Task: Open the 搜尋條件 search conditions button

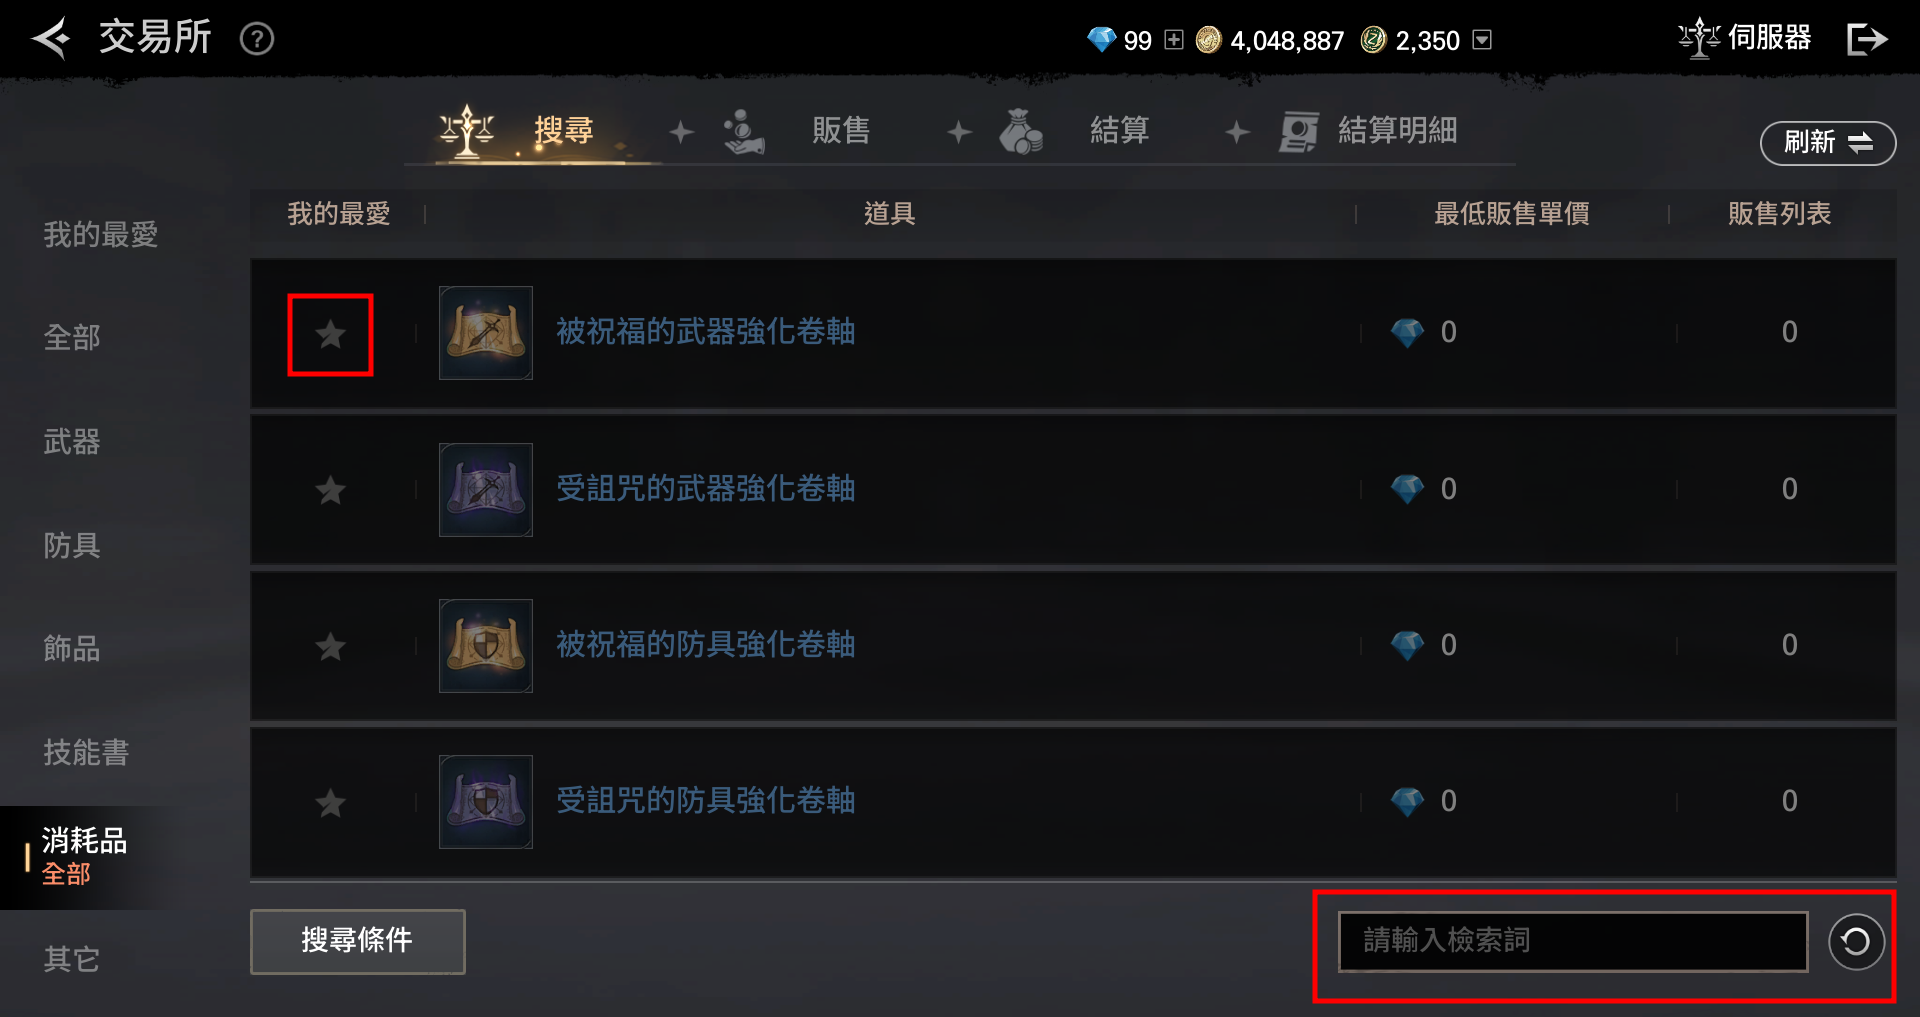Action: click(358, 941)
